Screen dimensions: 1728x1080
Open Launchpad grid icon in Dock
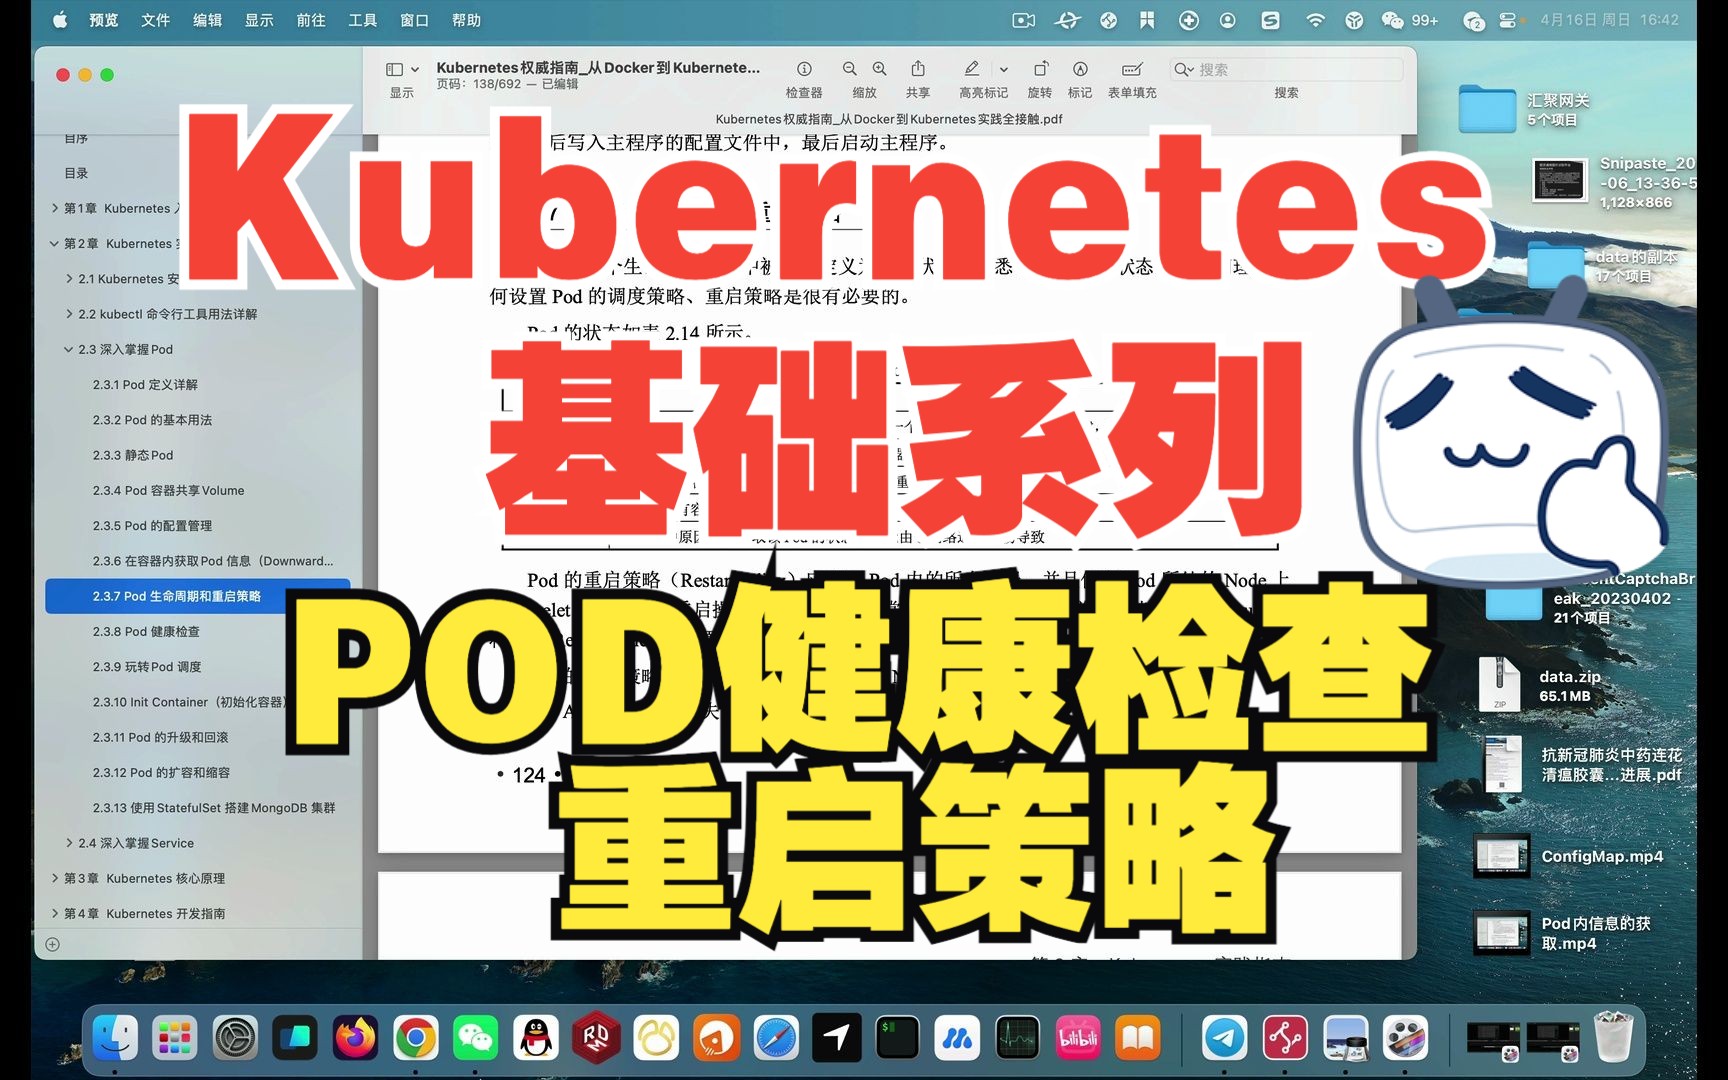[175, 1038]
